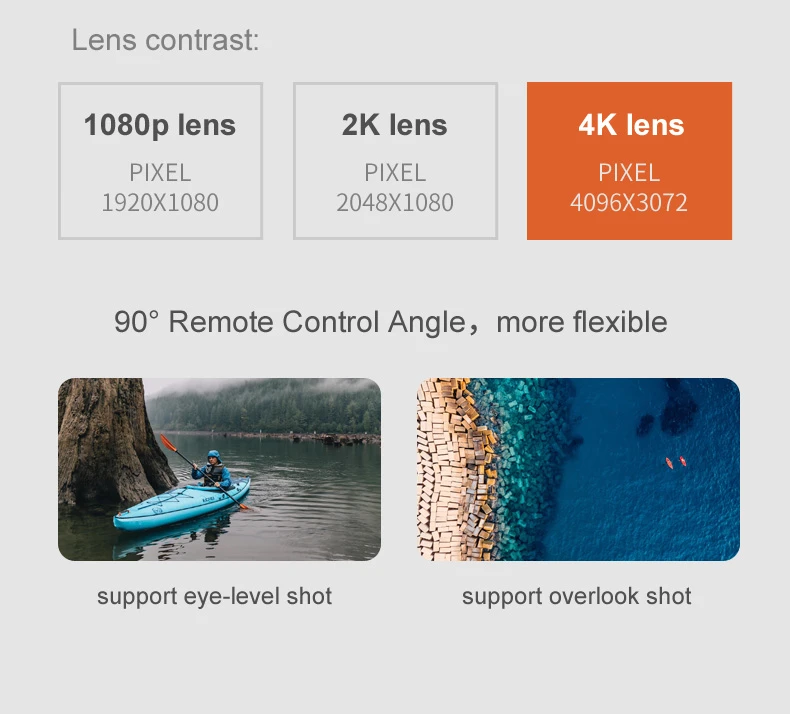The image size is (790, 714).
Task: Click the support overlook shot caption
Action: [x=576, y=596]
